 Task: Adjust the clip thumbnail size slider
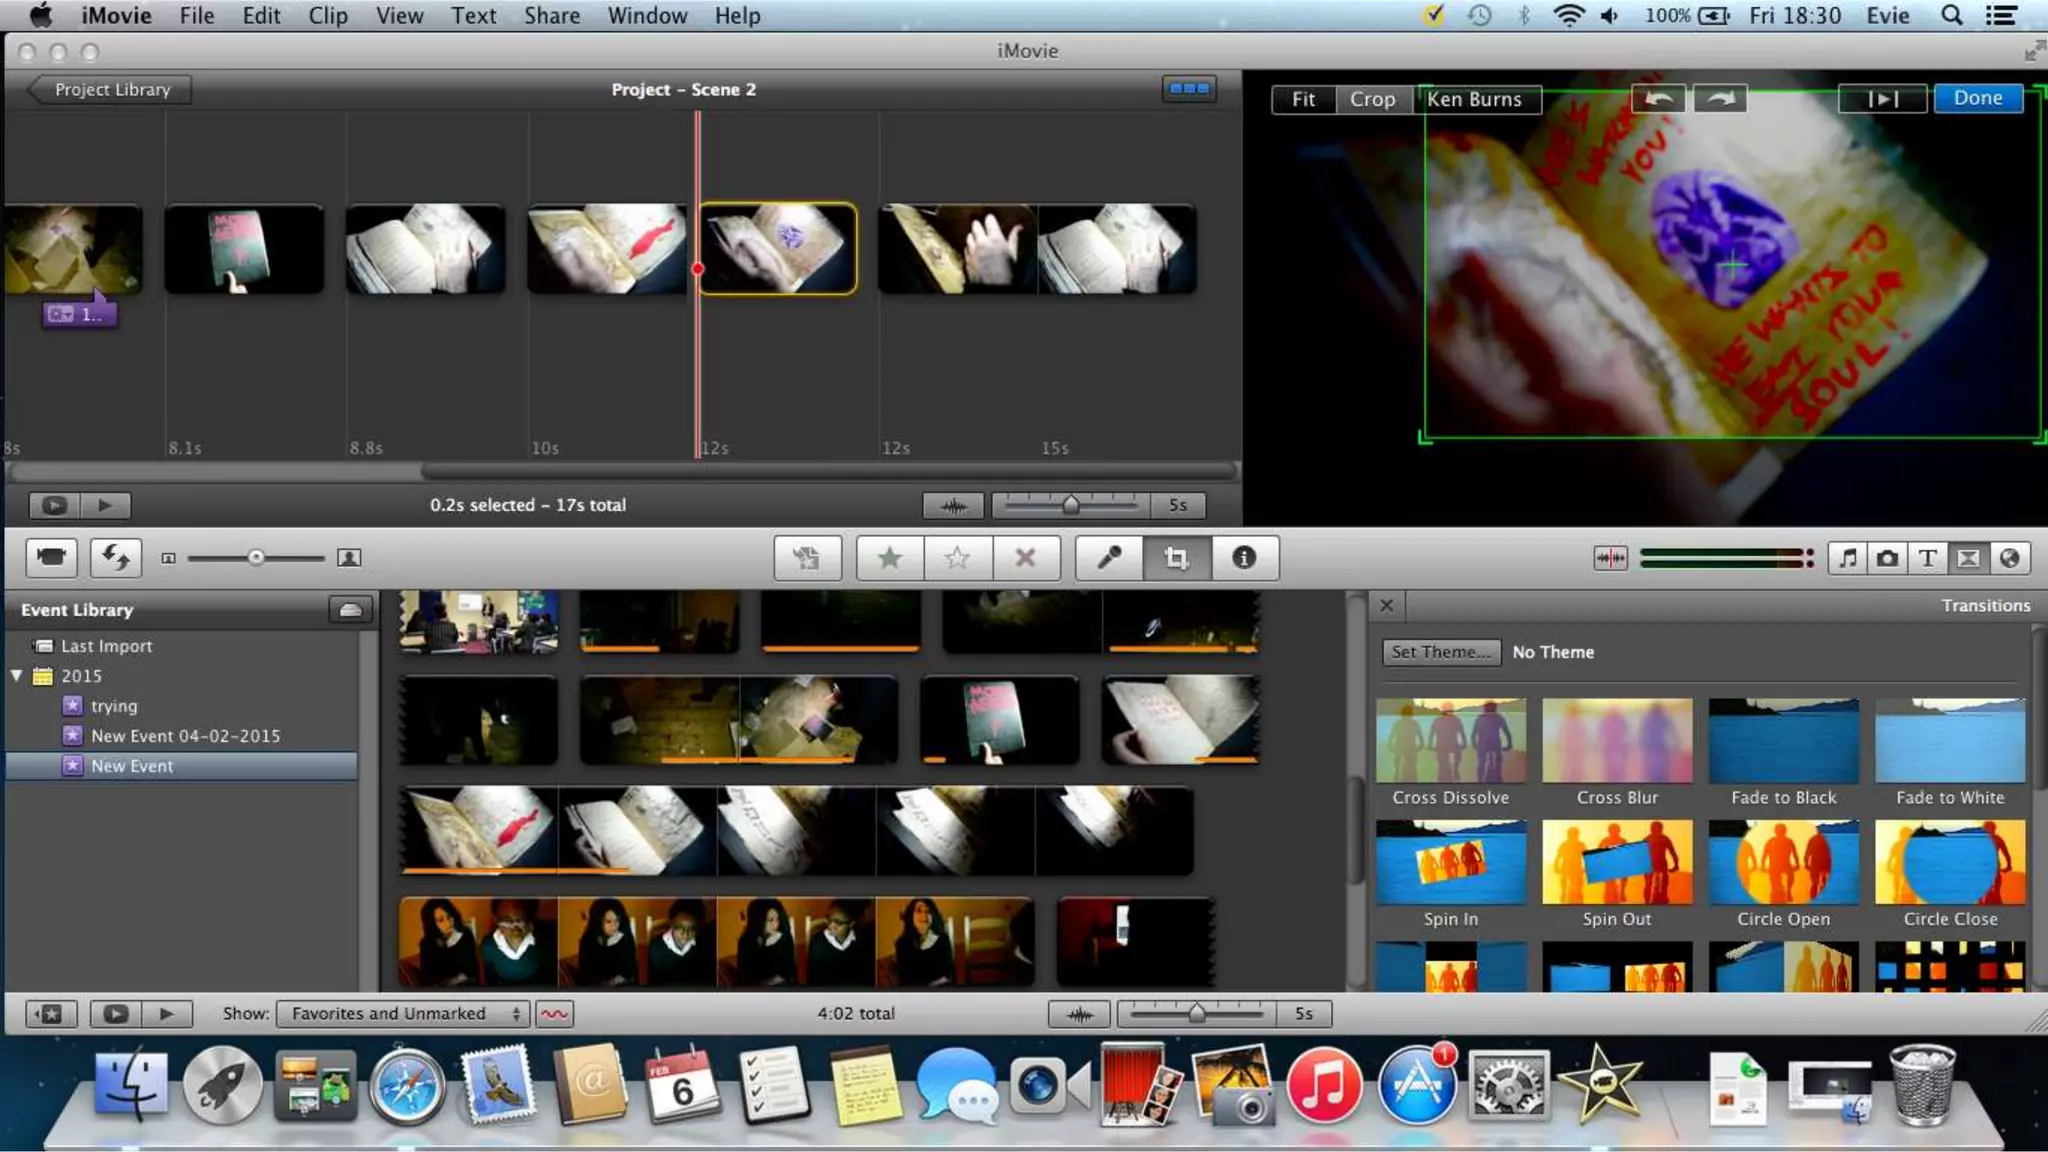[256, 557]
